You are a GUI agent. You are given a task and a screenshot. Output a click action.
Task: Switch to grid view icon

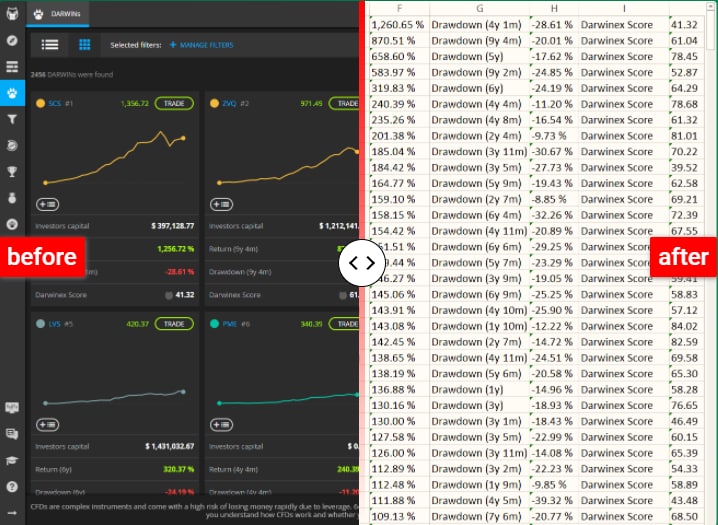pos(85,45)
